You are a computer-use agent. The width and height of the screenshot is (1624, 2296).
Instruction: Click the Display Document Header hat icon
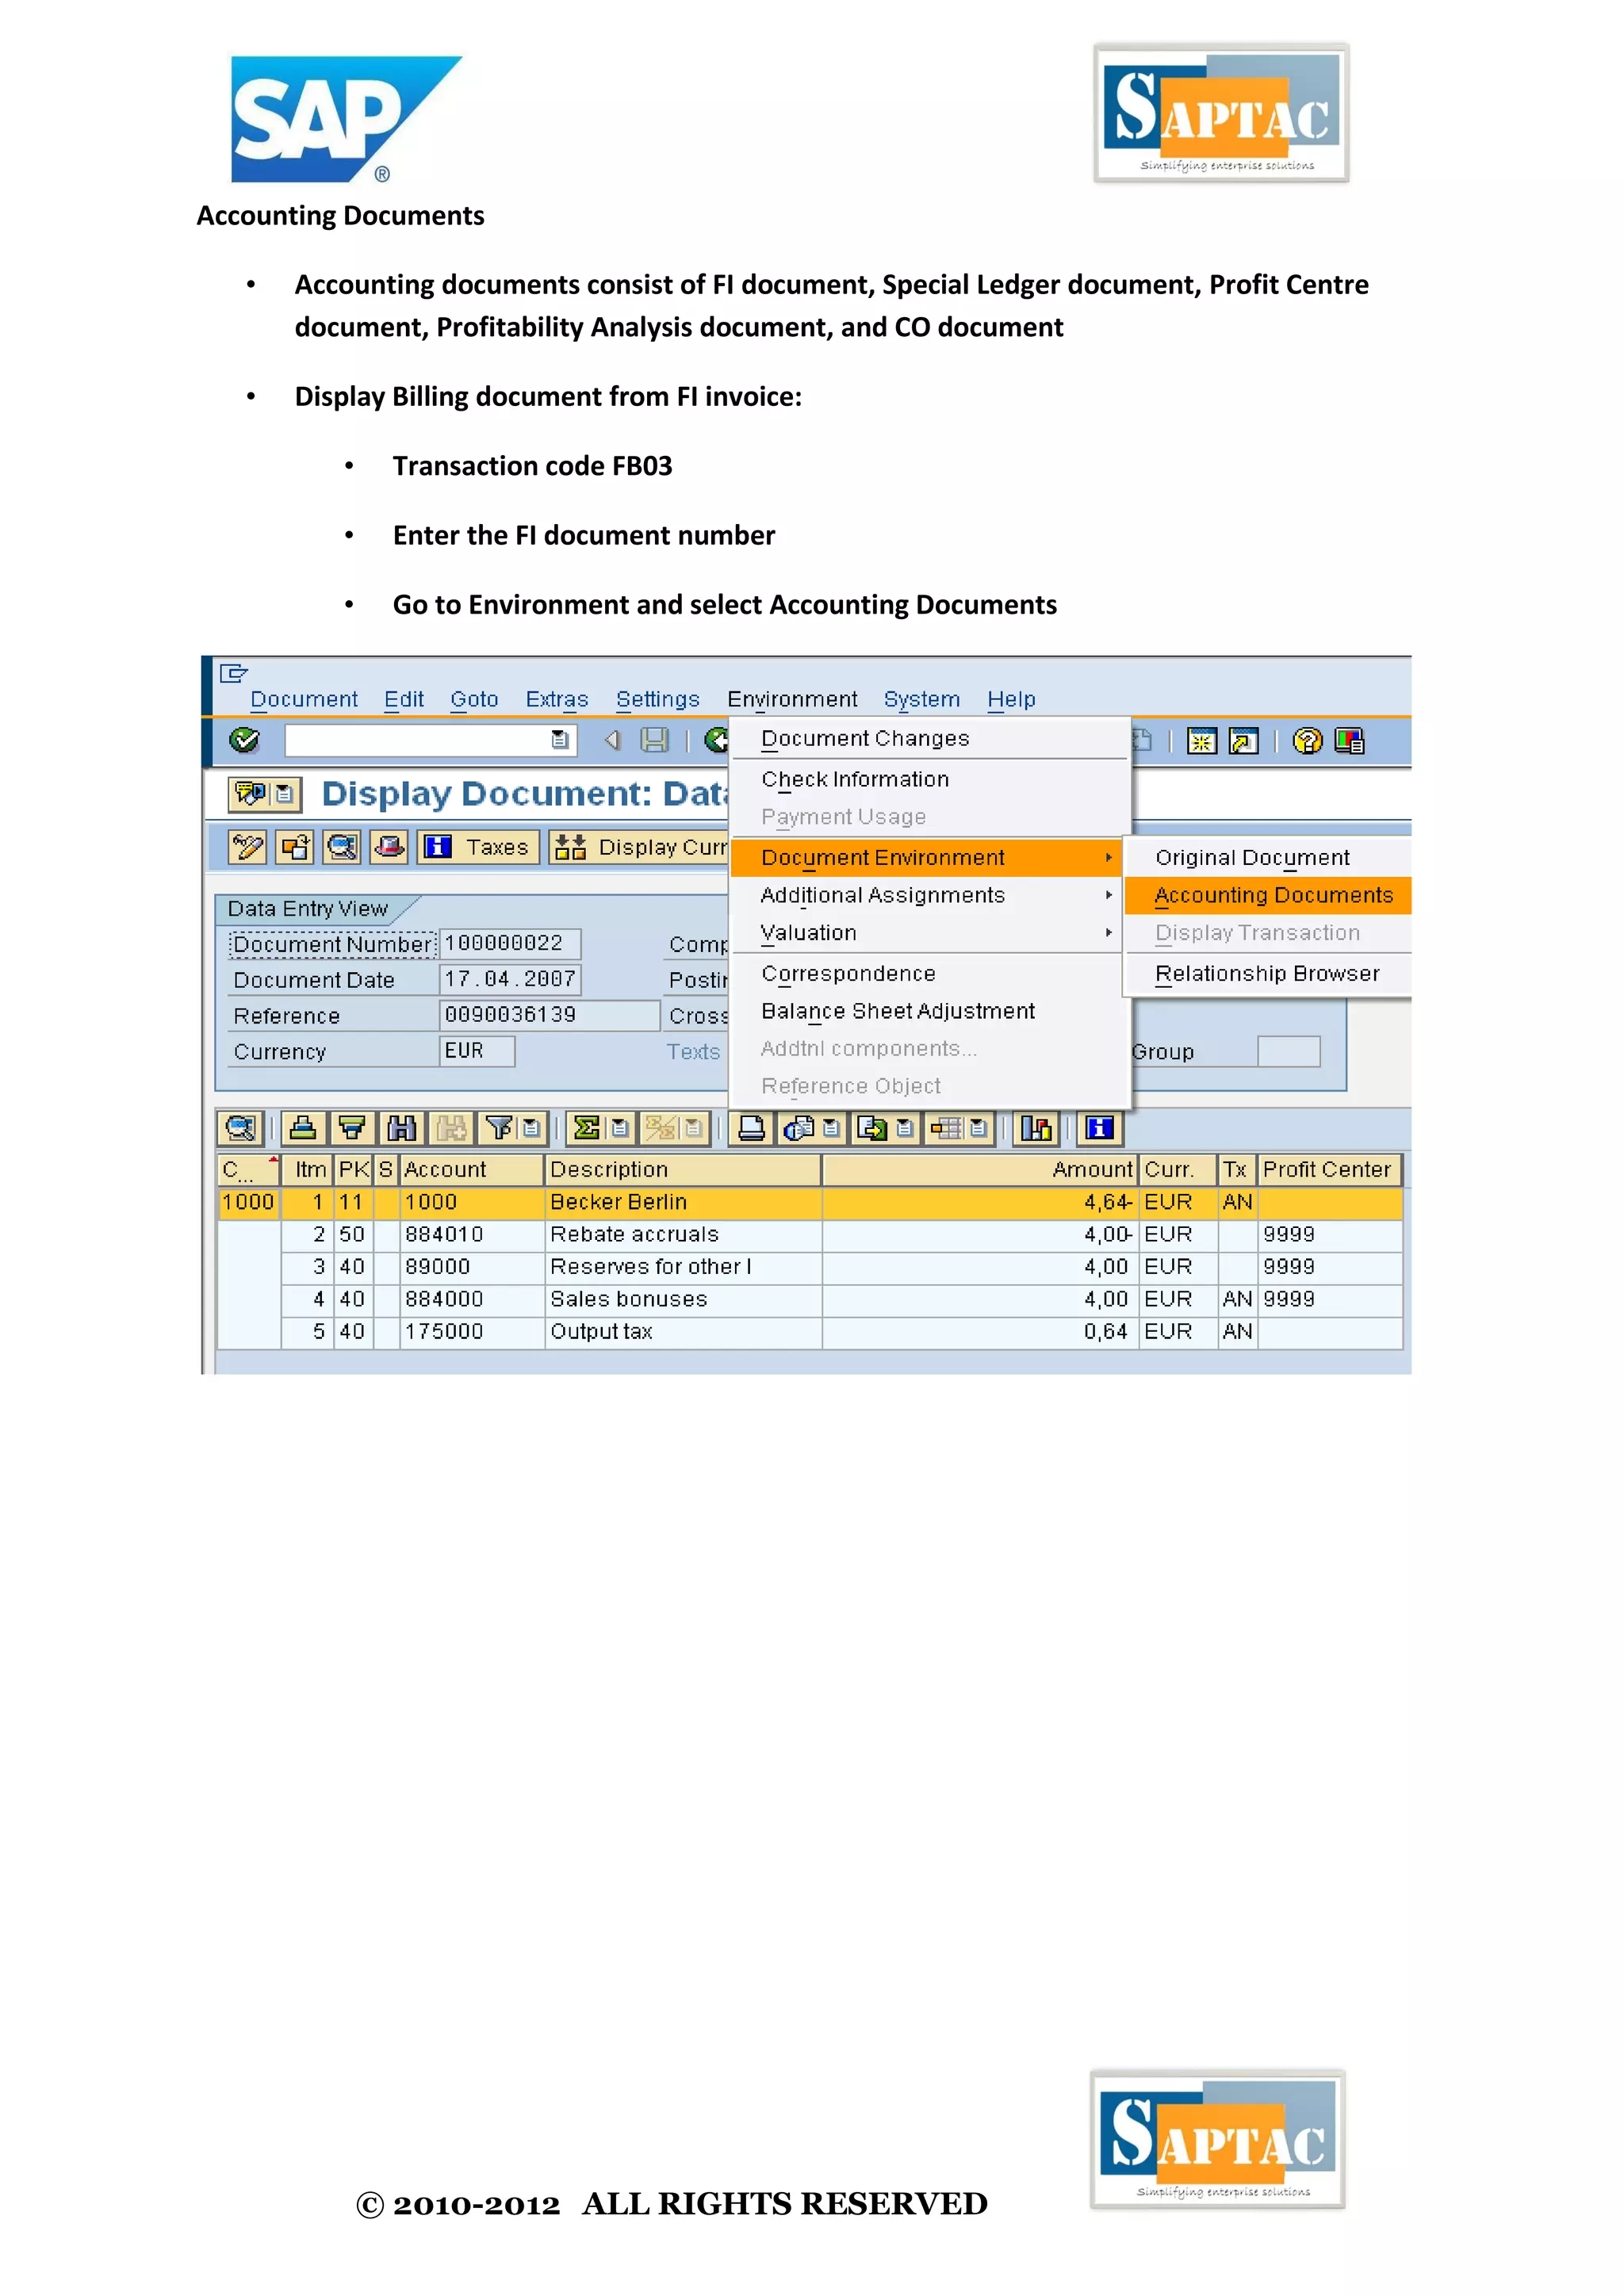(389, 847)
